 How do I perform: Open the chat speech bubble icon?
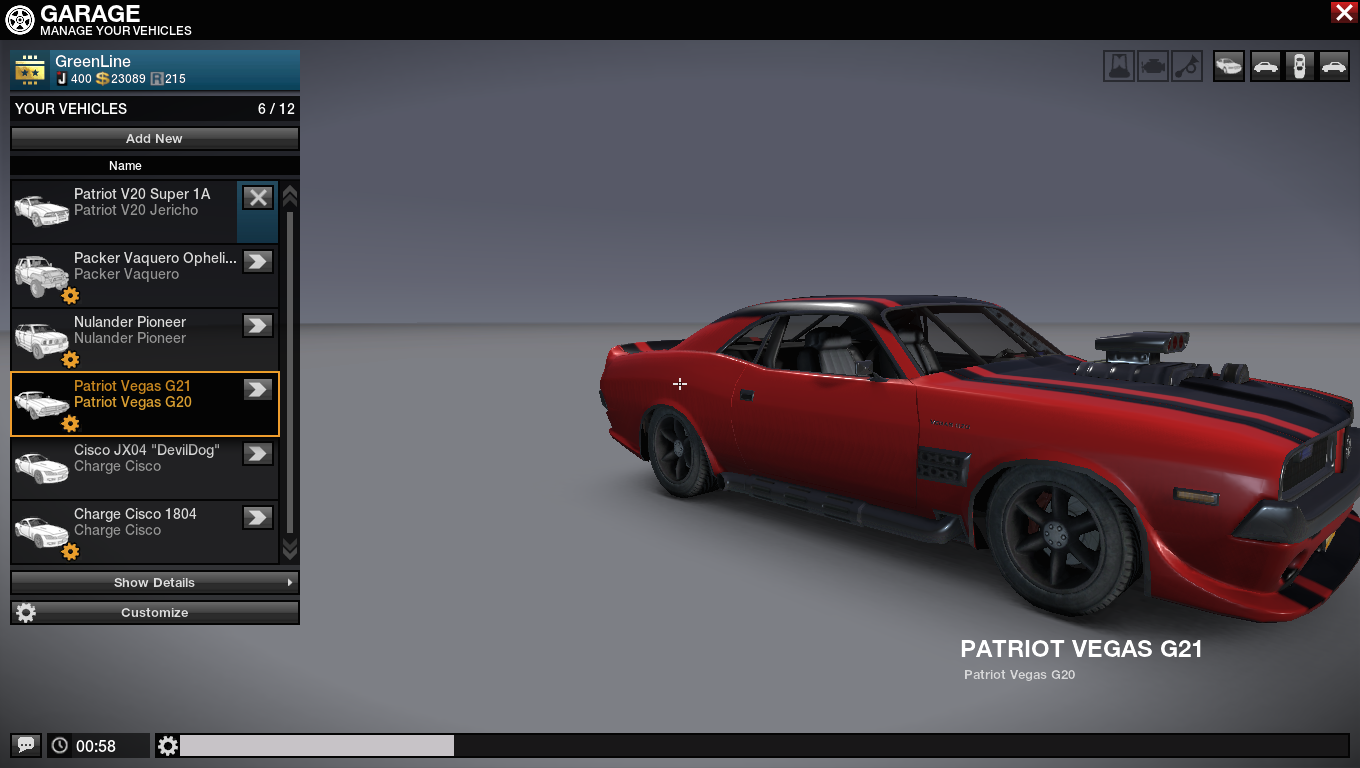click(26, 745)
